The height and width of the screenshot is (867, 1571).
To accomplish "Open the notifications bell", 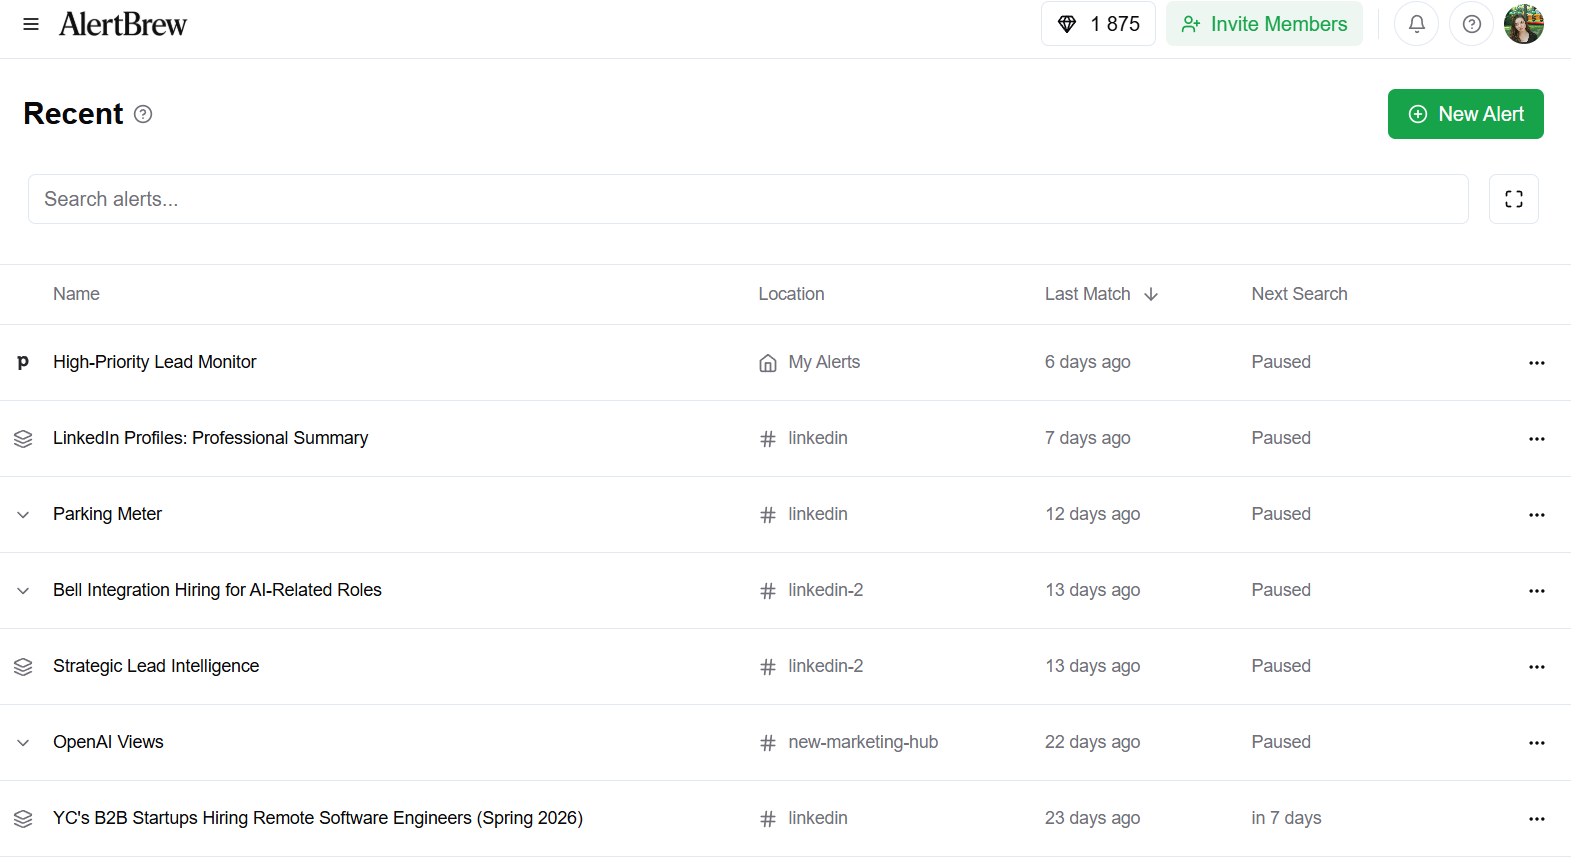I will click(1417, 24).
